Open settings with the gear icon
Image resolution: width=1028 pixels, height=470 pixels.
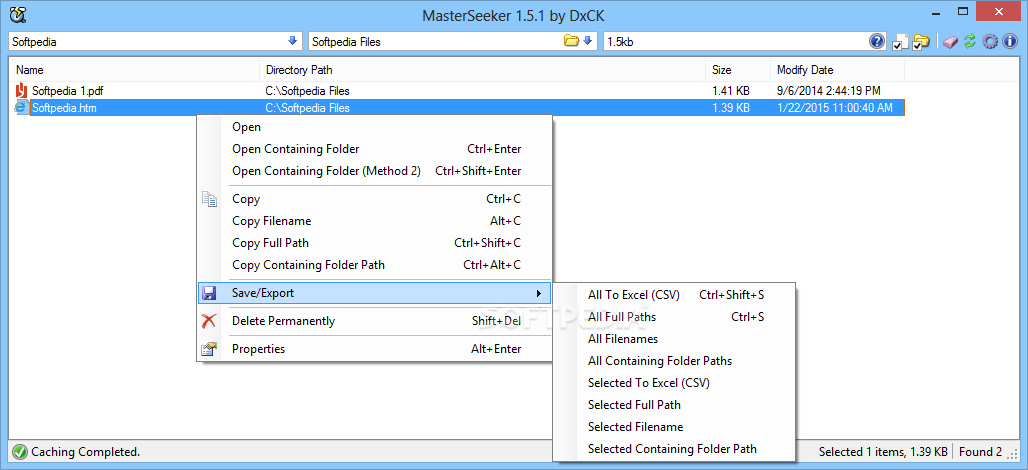990,41
